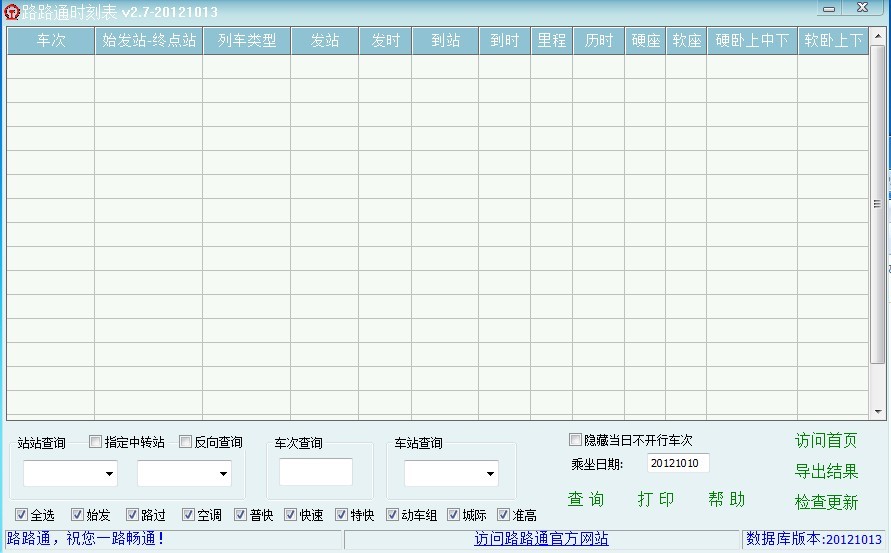891x553 pixels.
Task: Check 隐藏当日不开行车次 option
Action: click(x=575, y=440)
